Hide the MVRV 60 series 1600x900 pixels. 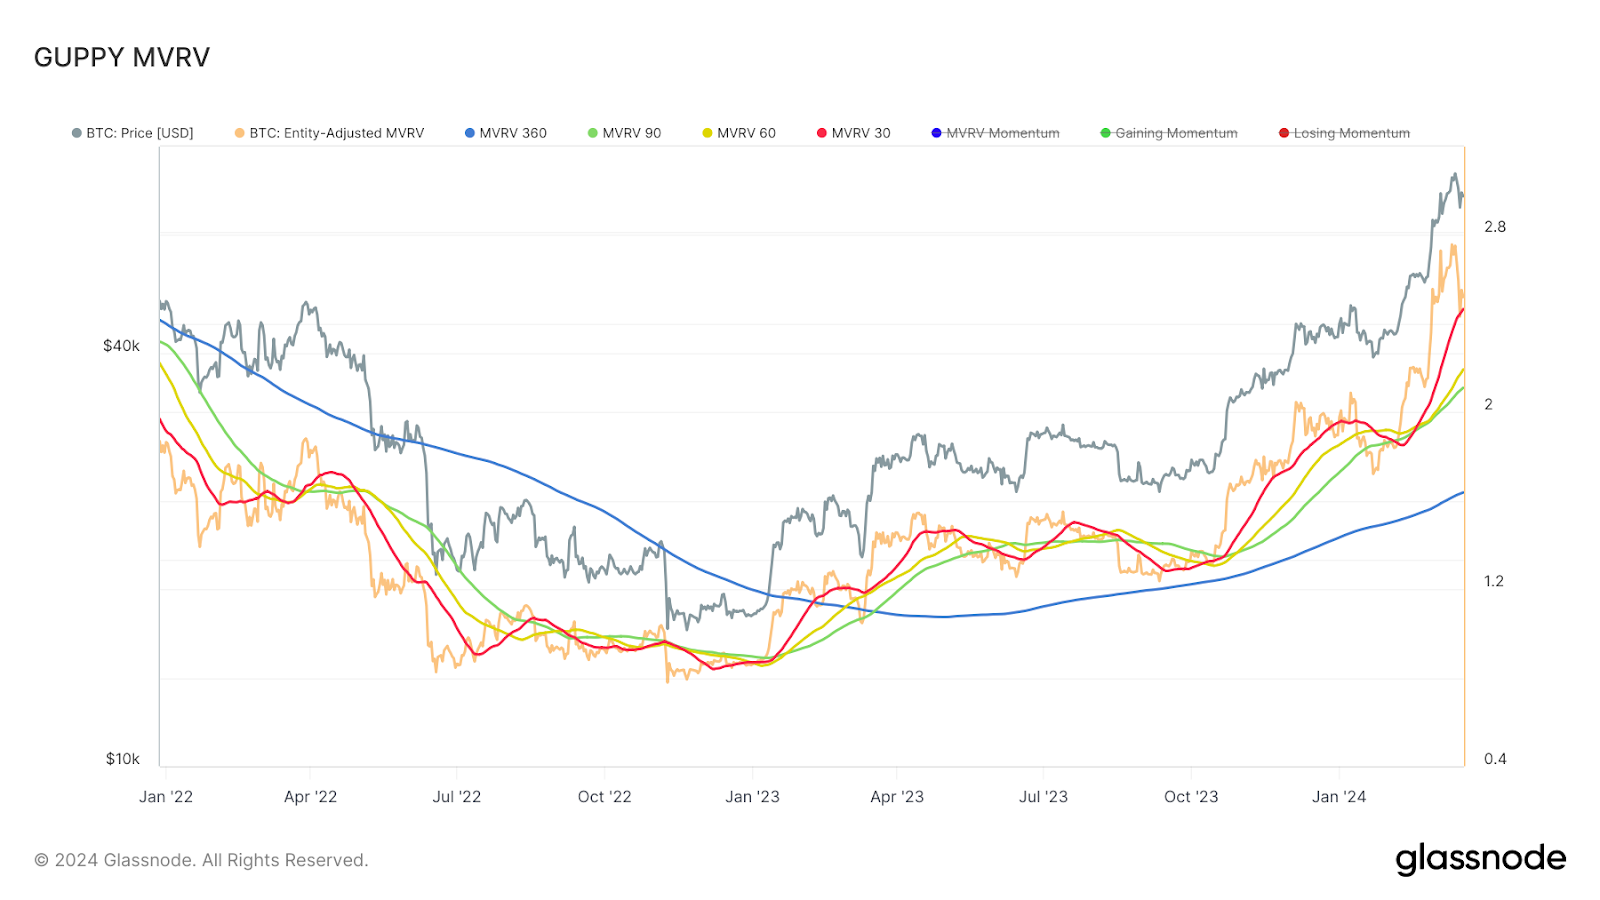[739, 133]
